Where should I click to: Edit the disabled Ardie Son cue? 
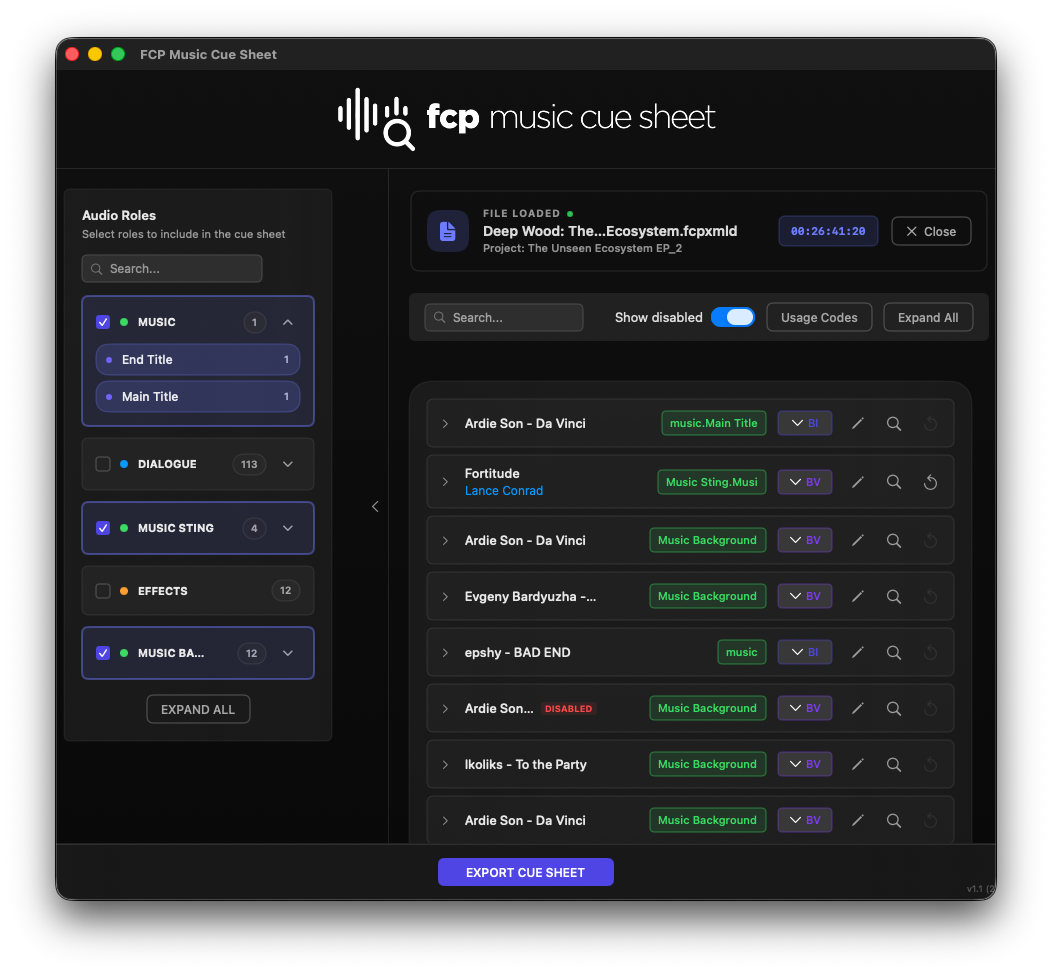[857, 708]
